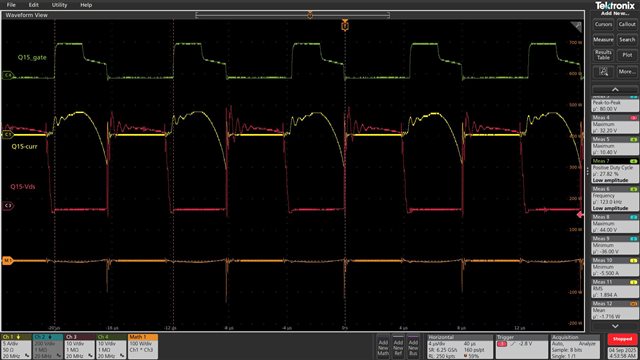Viewport: 640px width, 360px height.
Task: Click the Add New Bus button
Action: pyautogui.click(x=413, y=347)
